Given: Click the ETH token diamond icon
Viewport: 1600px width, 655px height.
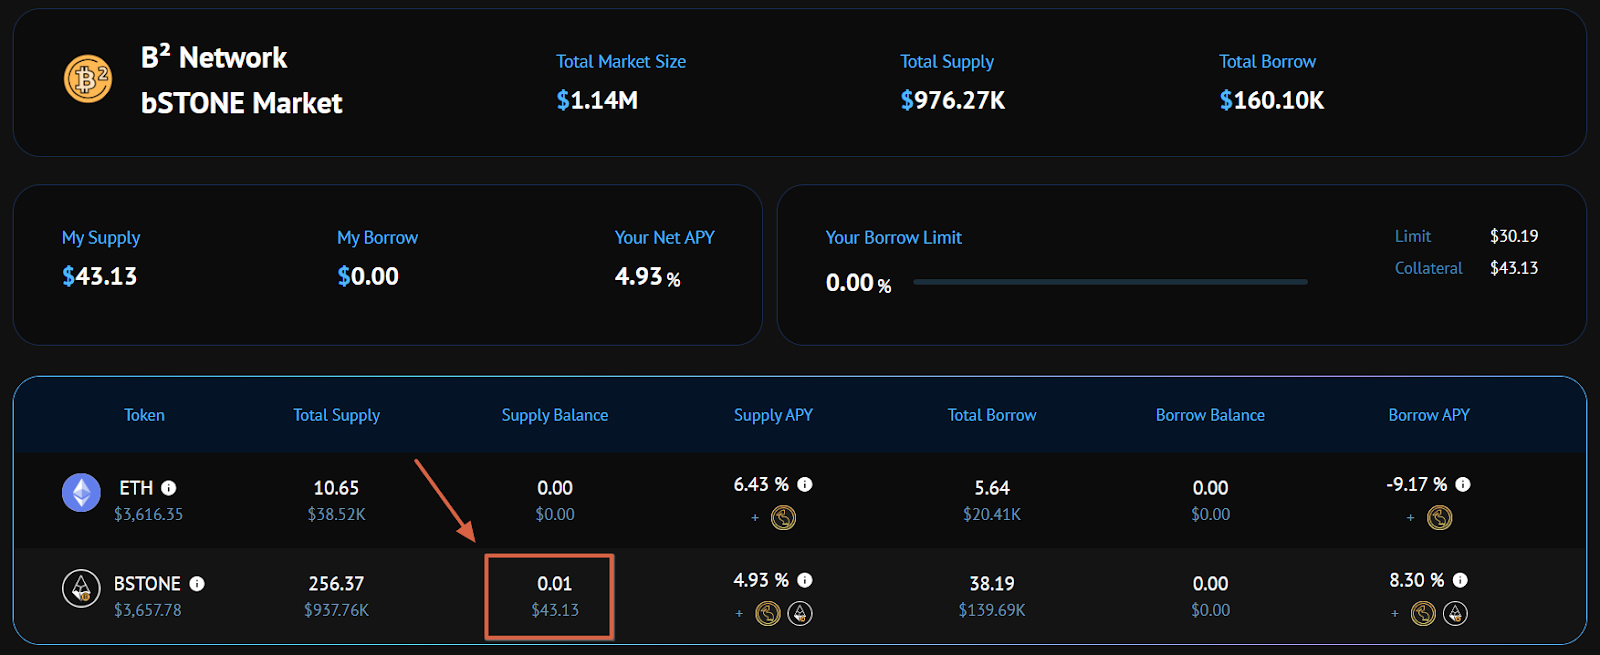Looking at the screenshot, I should tap(81, 493).
